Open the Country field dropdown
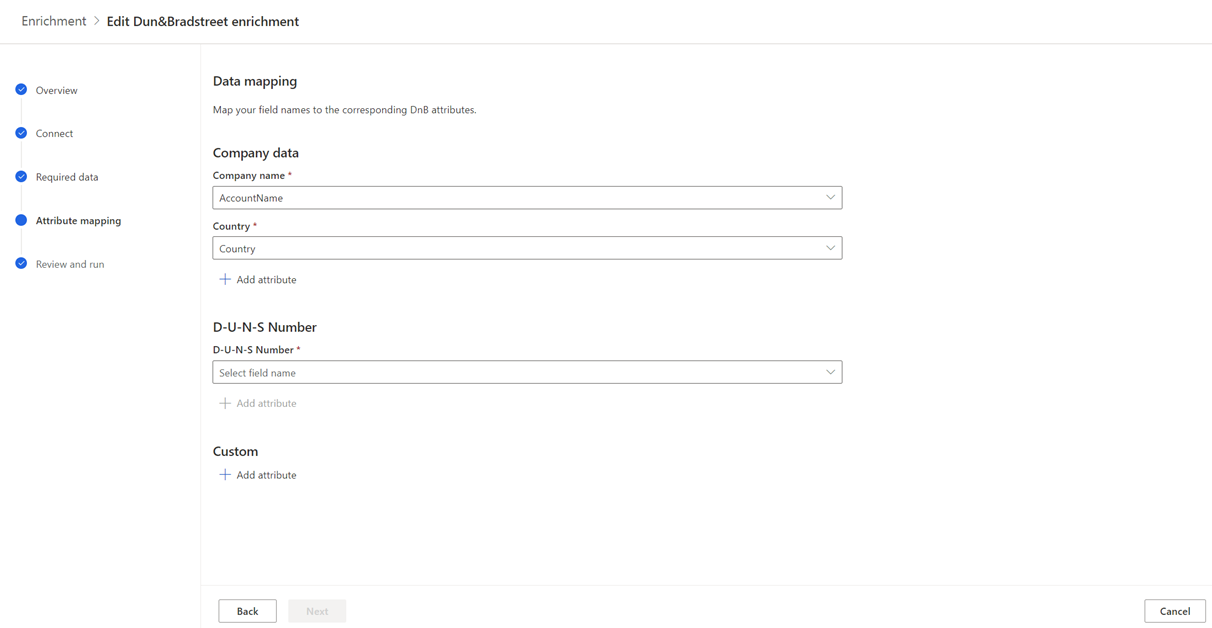The height and width of the screenshot is (628, 1212). tap(527, 248)
